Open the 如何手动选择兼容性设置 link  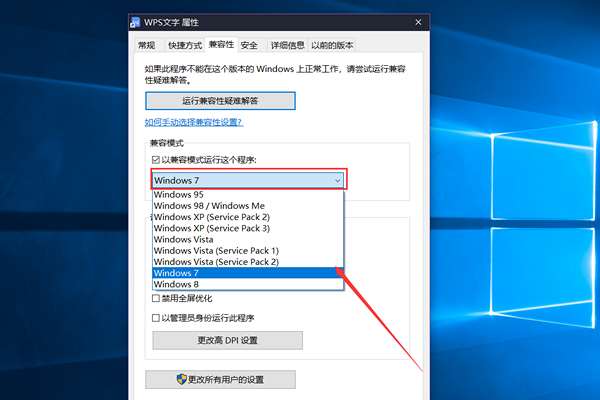click(194, 122)
